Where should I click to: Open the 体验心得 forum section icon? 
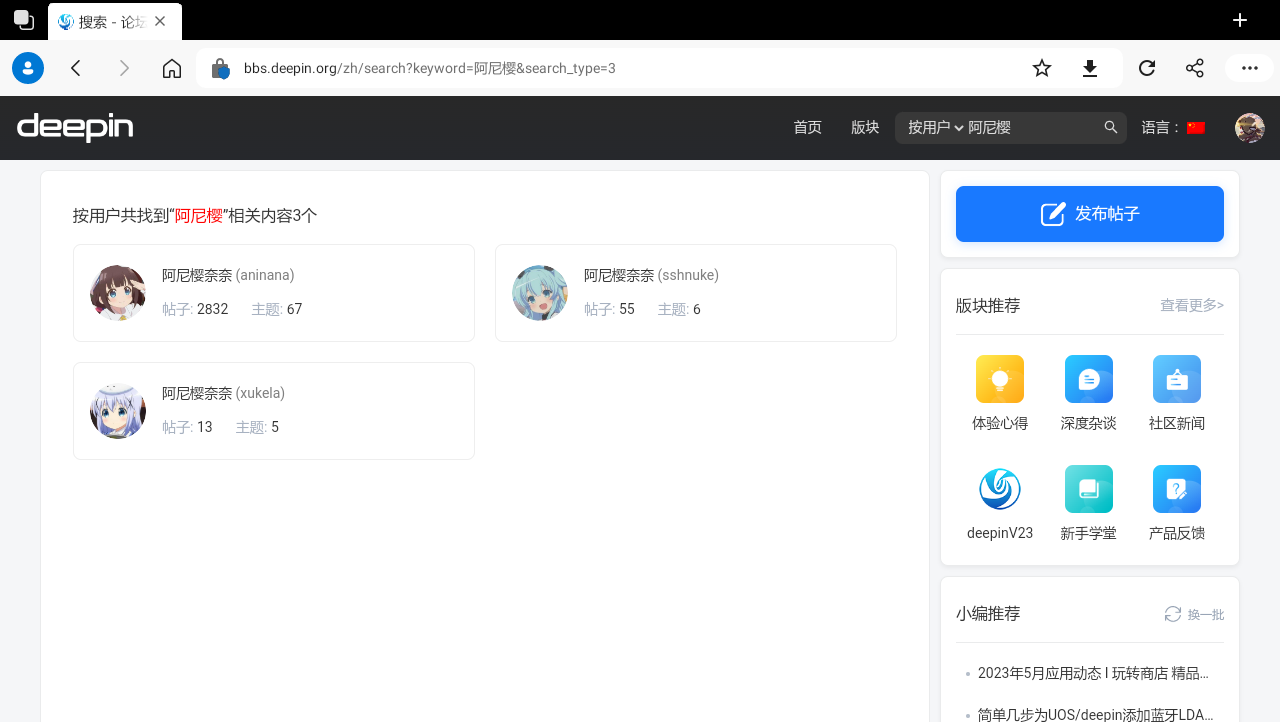999,379
